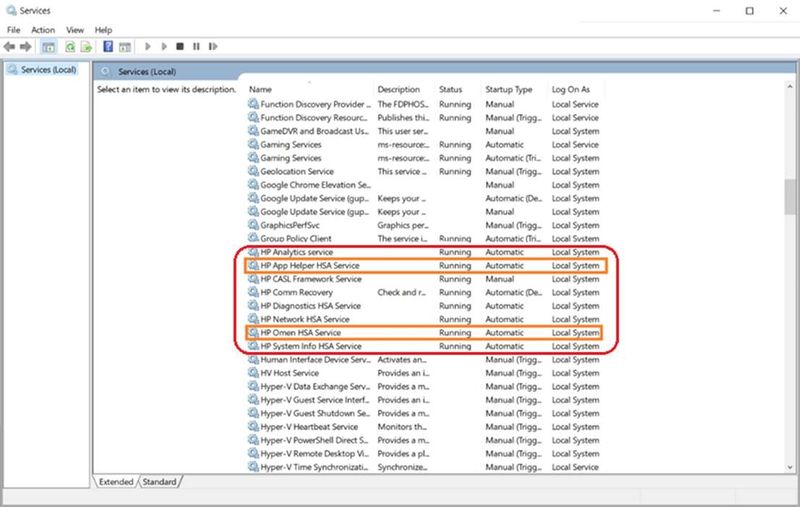Click the Show/Hide Action Pane icon

124,47
